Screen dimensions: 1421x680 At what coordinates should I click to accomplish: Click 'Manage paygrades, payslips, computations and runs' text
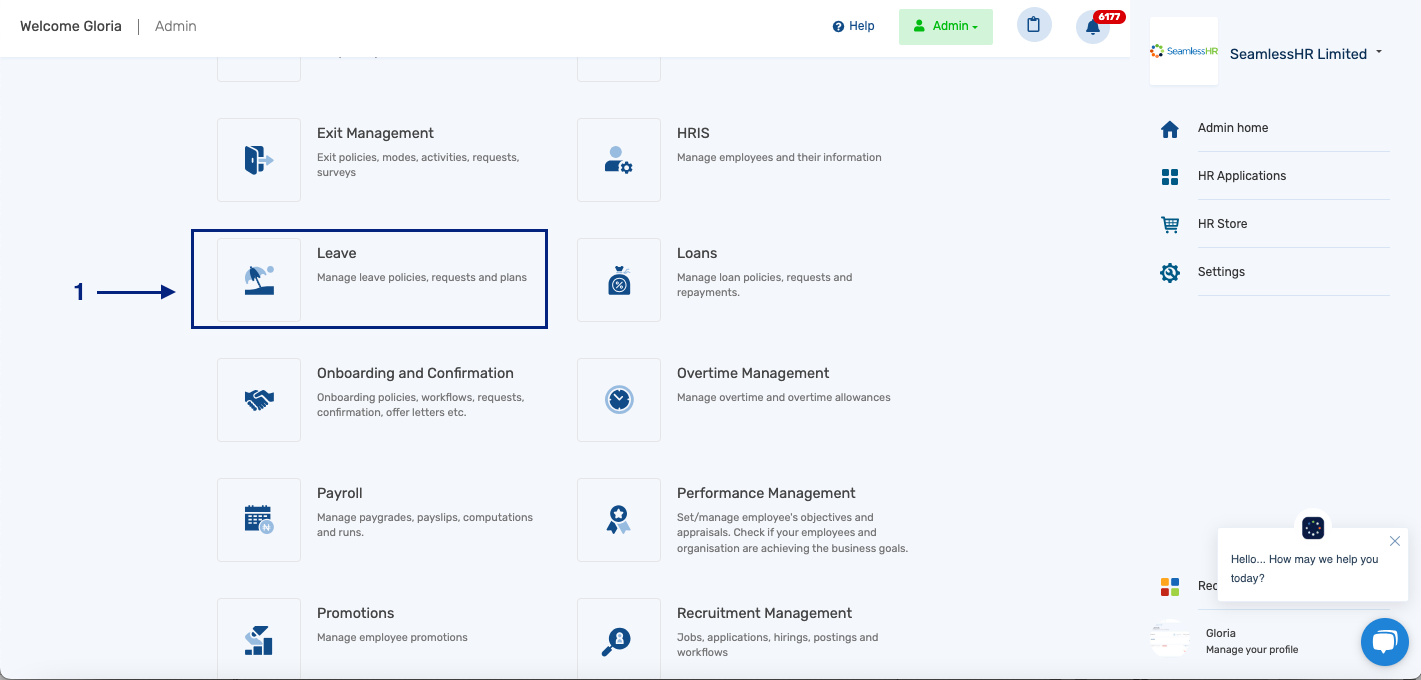click(425, 525)
